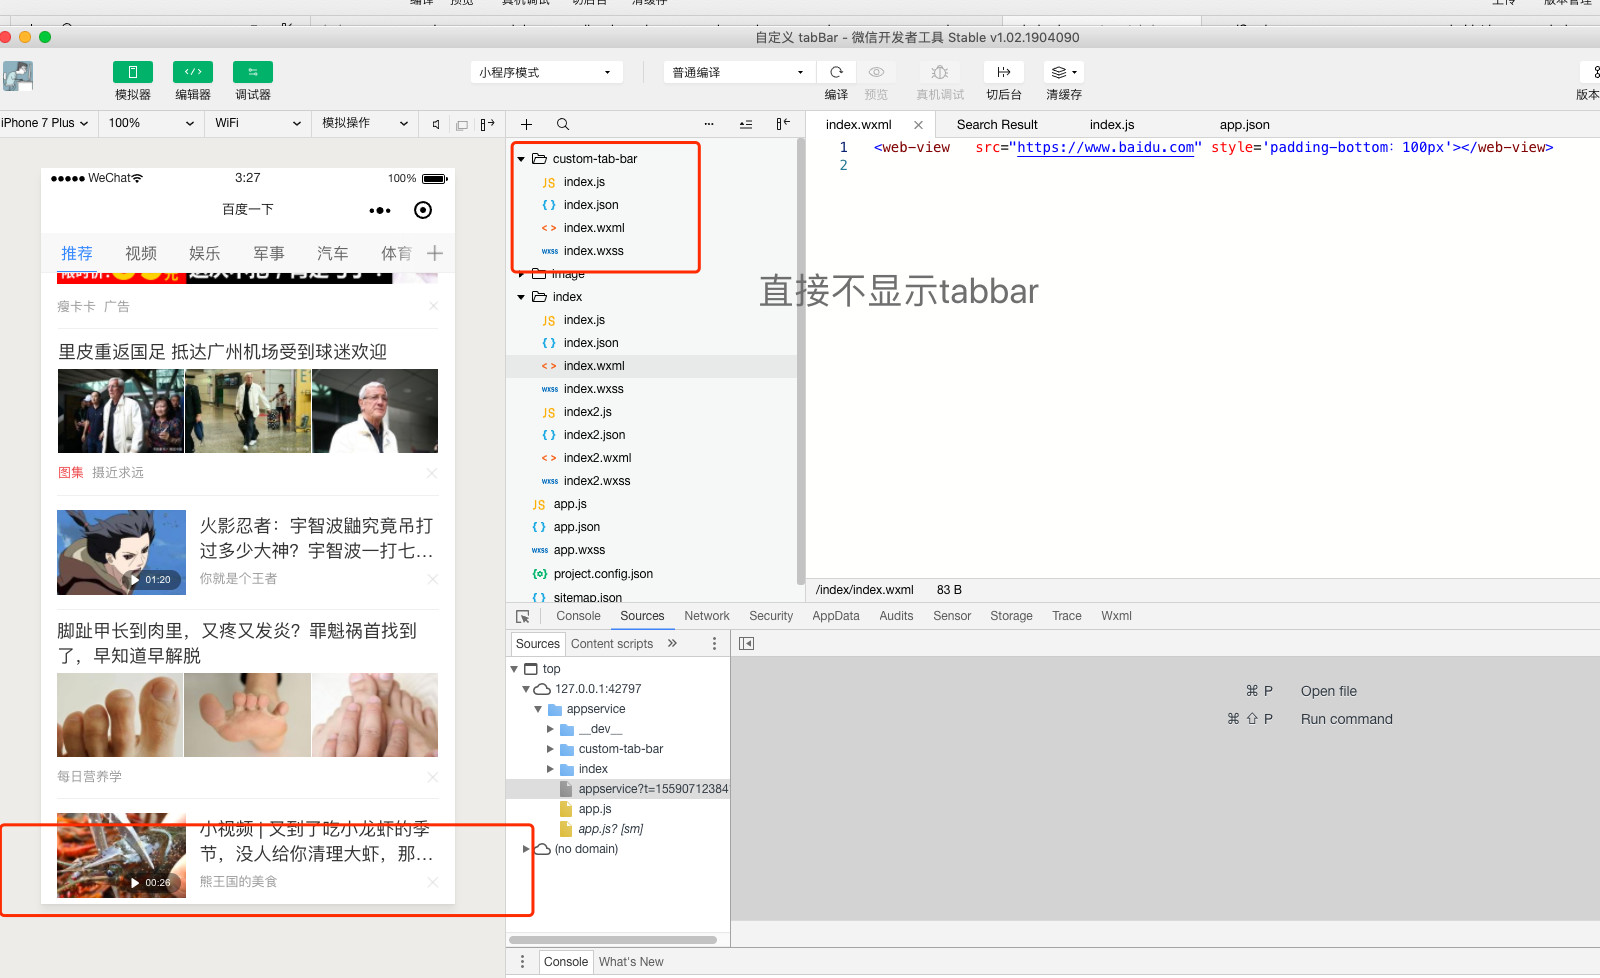Mute the simulator sound icon
This screenshot has height=978, width=1600.
436,124
